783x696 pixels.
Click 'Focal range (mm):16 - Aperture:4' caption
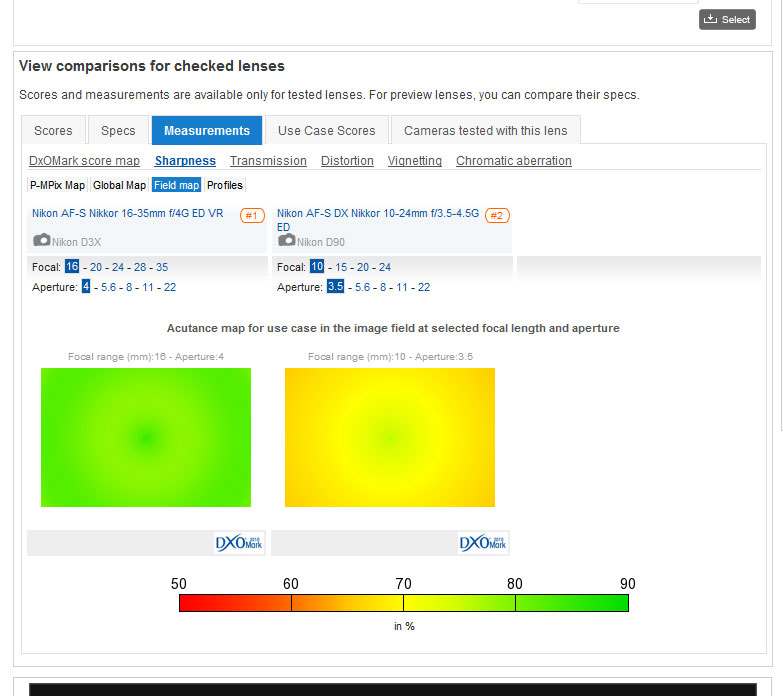pos(146,356)
